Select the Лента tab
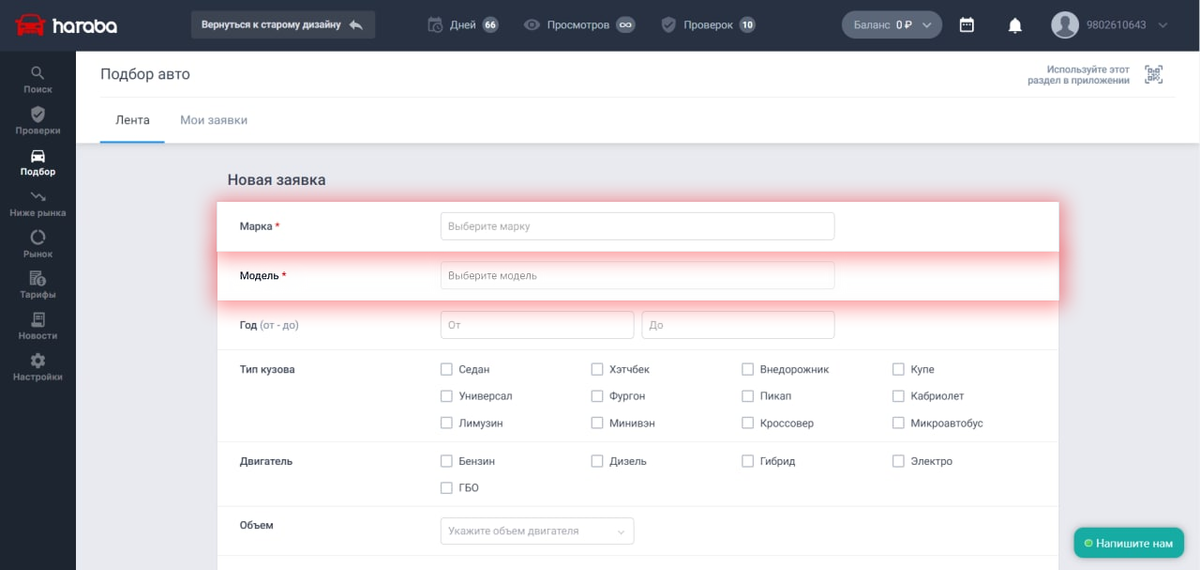Image resolution: width=1200 pixels, height=570 pixels. point(133,120)
